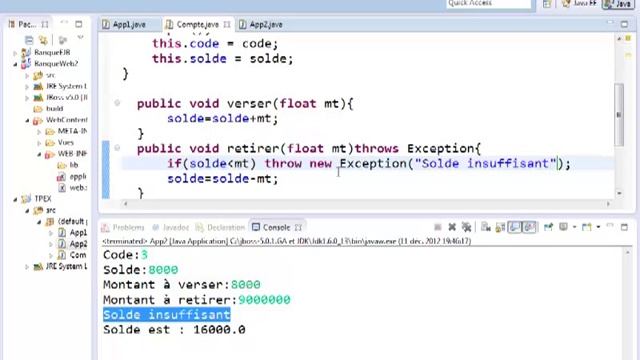The width and height of the screenshot is (640, 360).
Task: Click the highlighted "Solde insuffisant" console line
Action: (x=167, y=315)
